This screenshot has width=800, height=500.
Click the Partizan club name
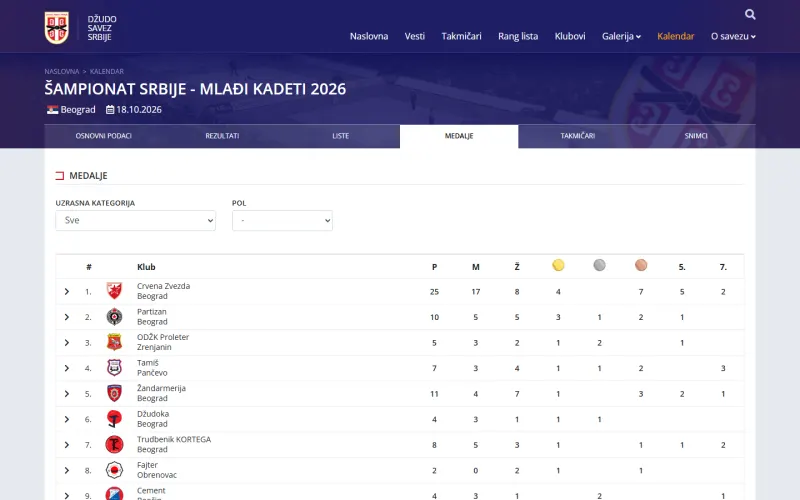tap(152, 312)
